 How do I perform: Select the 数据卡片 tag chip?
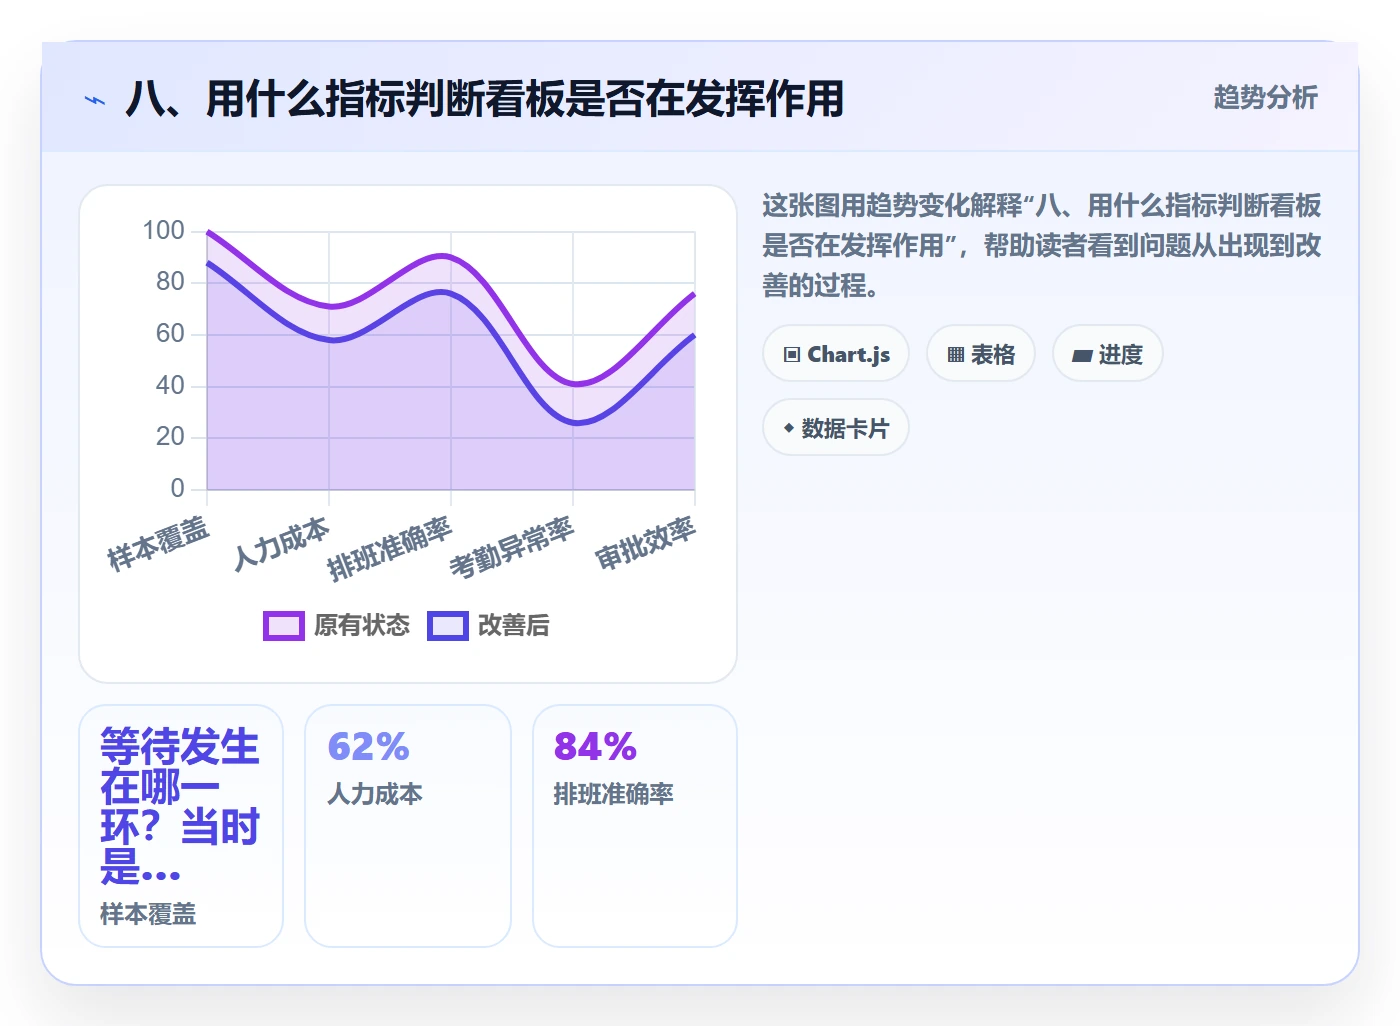(x=836, y=428)
